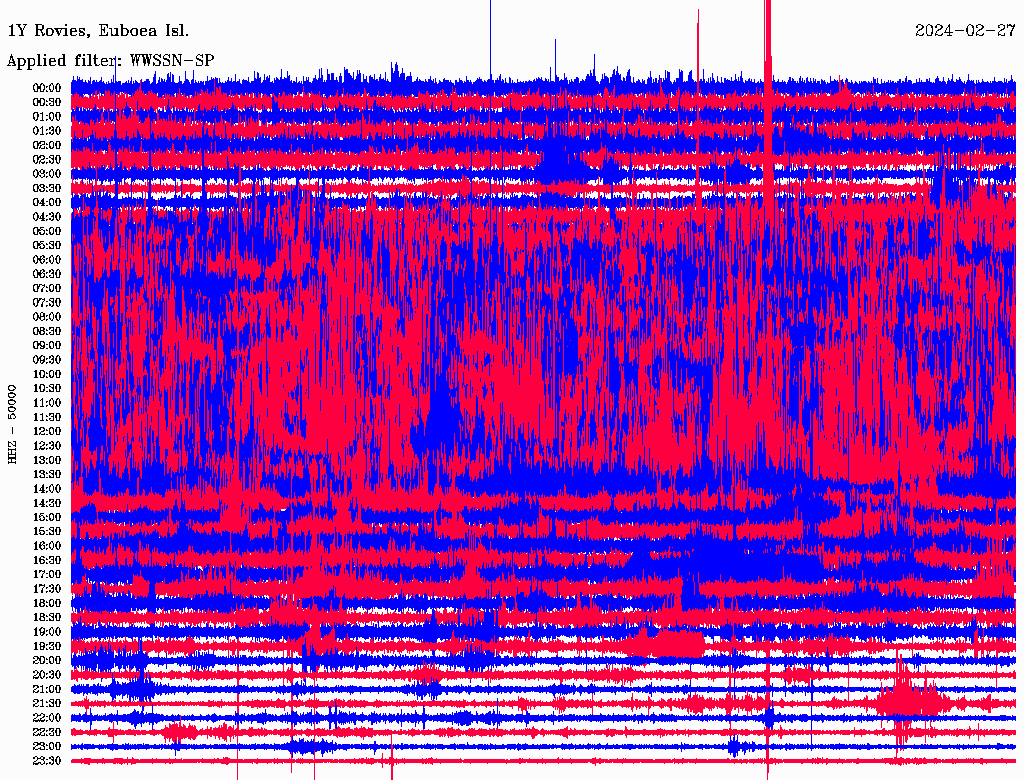1024x780 pixels.
Task: Select the 22:30 time label
Action: pos(47,732)
